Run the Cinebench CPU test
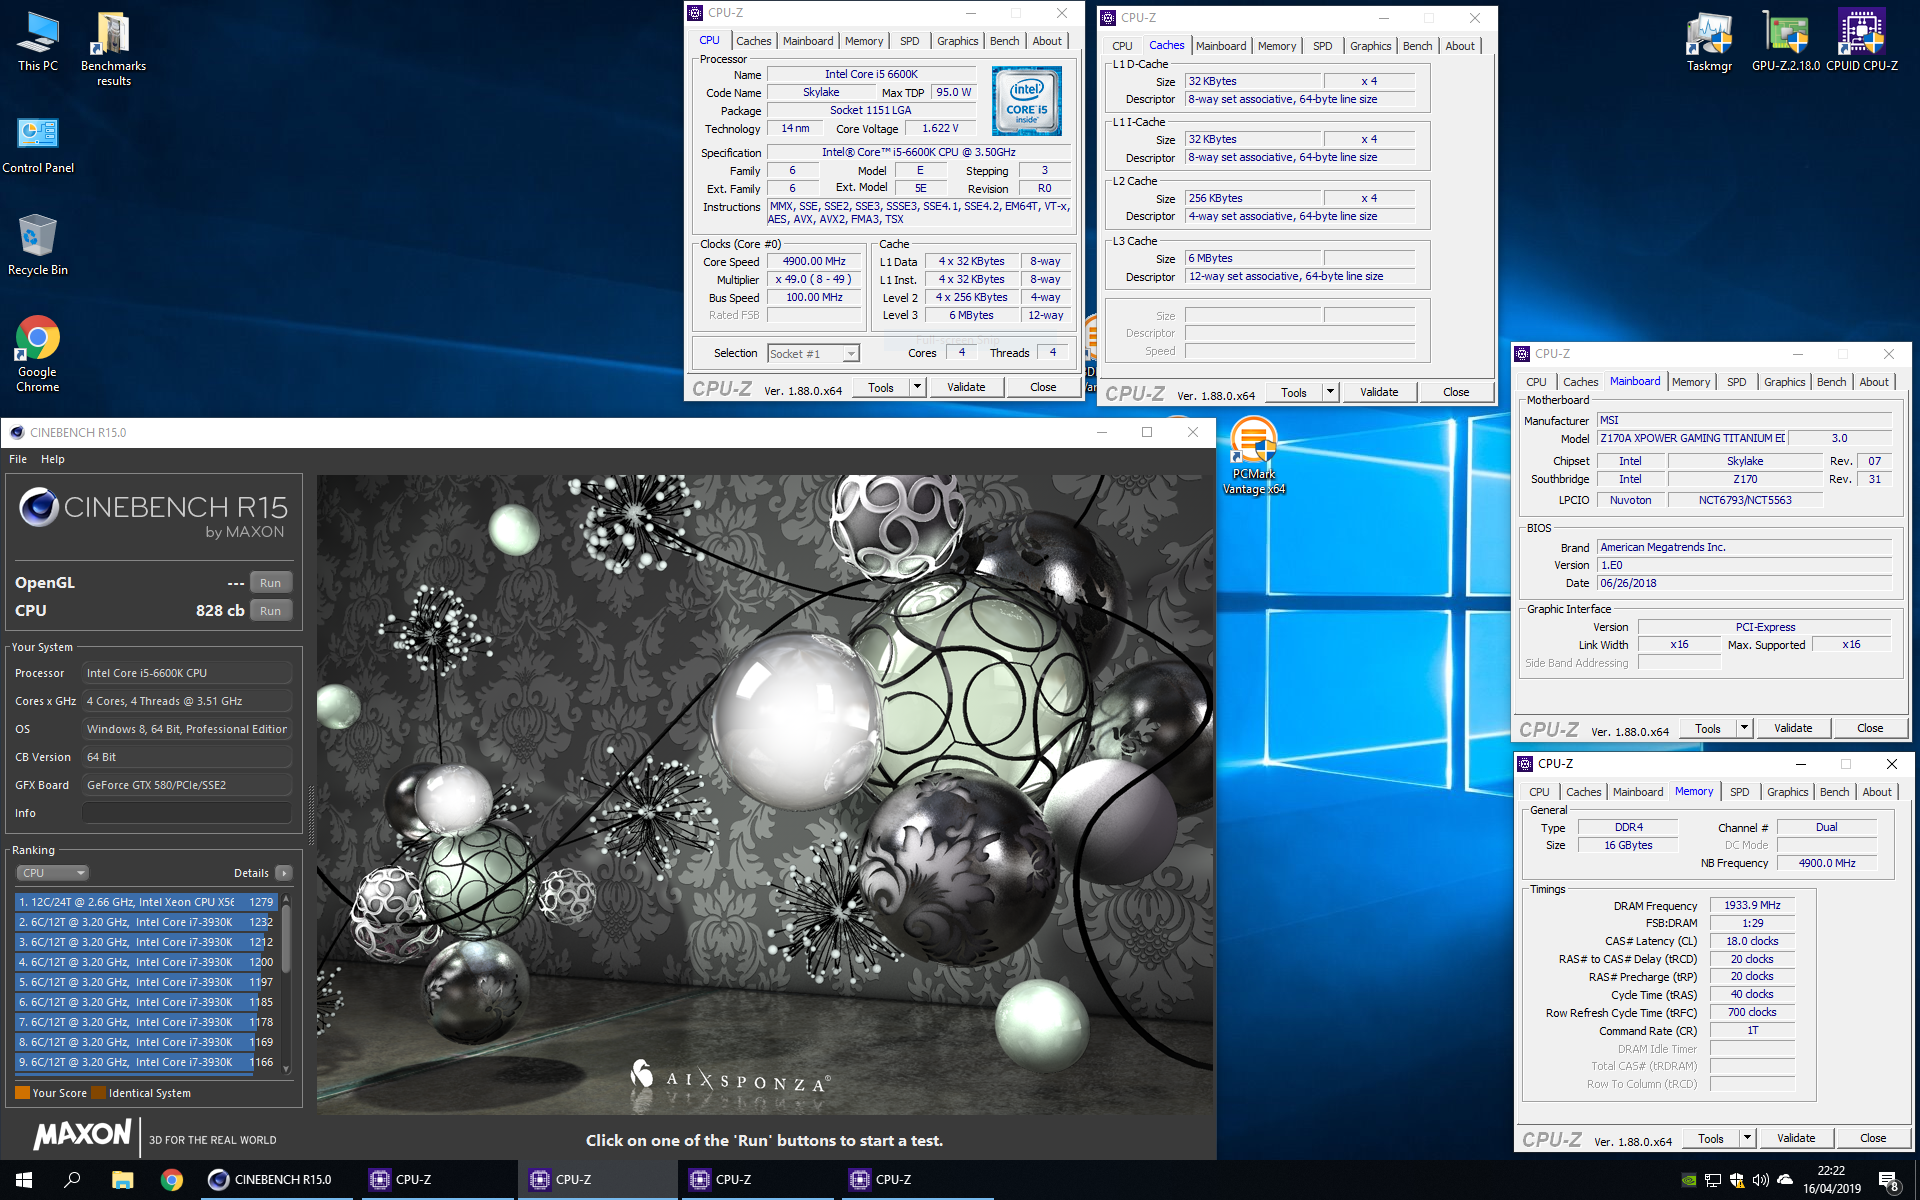Viewport: 1920px width, 1200px height. (270, 611)
